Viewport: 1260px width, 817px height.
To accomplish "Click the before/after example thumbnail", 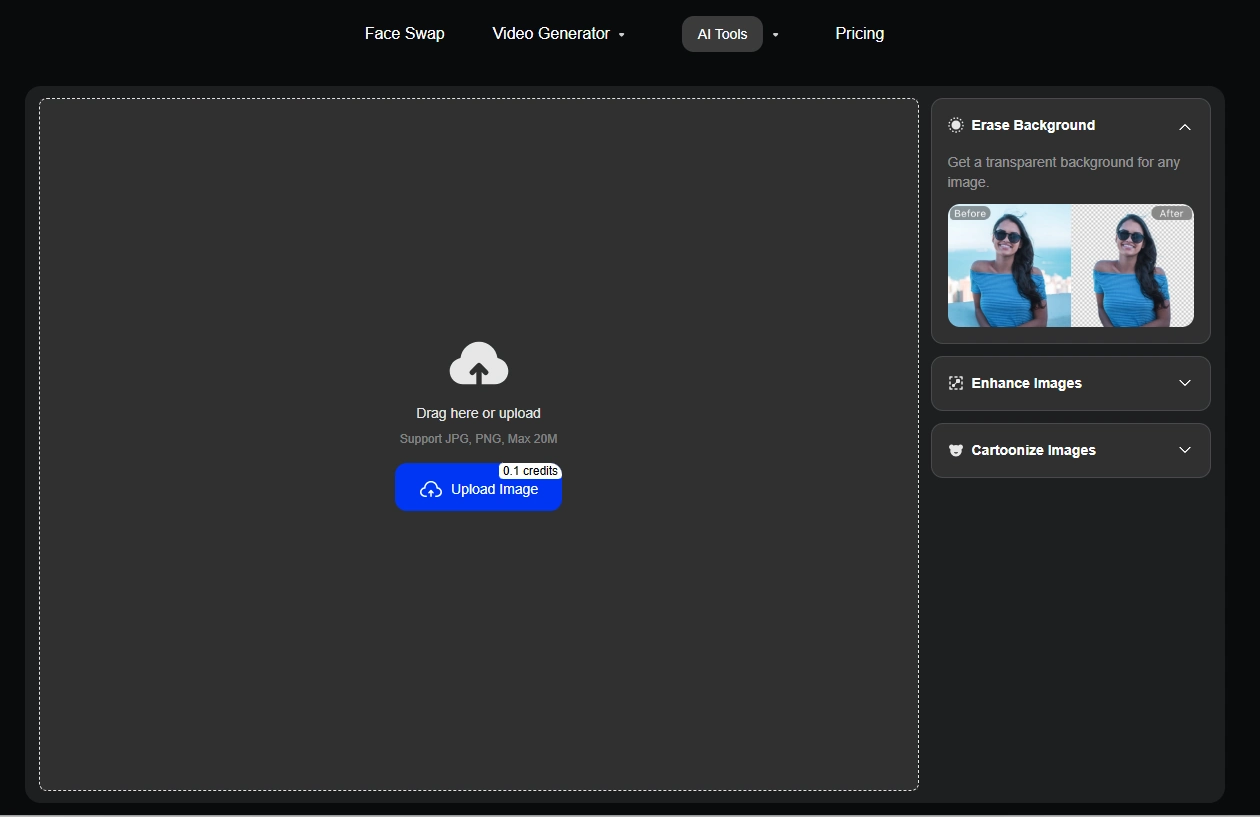I will pos(1070,265).
